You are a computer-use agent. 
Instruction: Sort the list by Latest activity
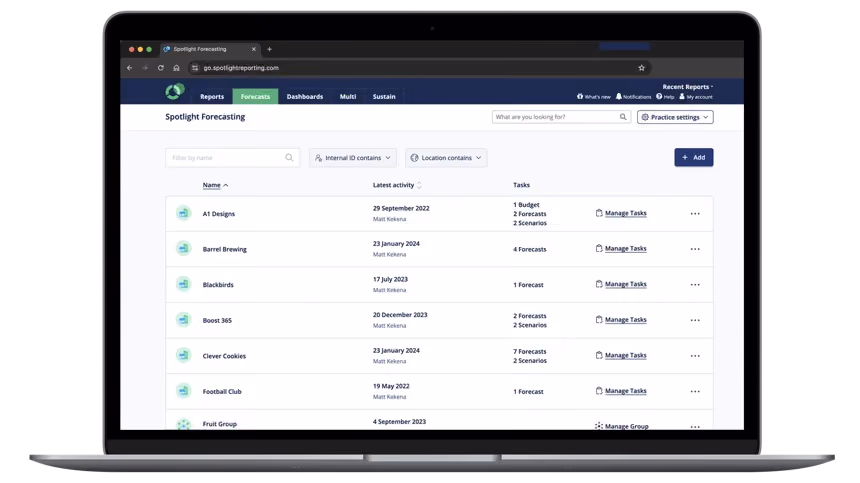tap(397, 185)
